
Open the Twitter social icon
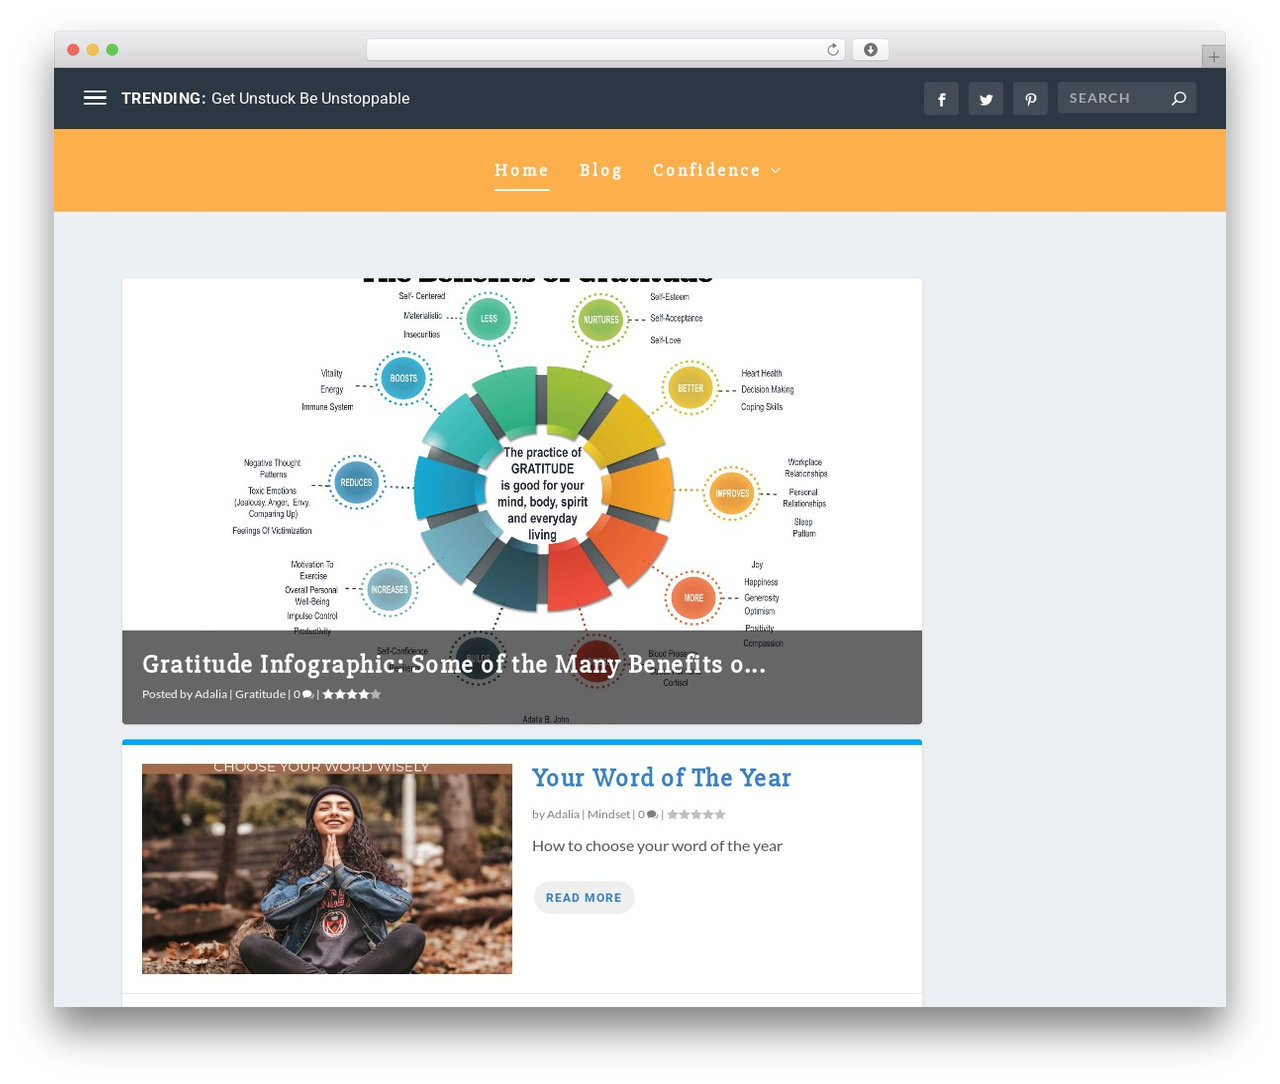pyautogui.click(x=986, y=98)
